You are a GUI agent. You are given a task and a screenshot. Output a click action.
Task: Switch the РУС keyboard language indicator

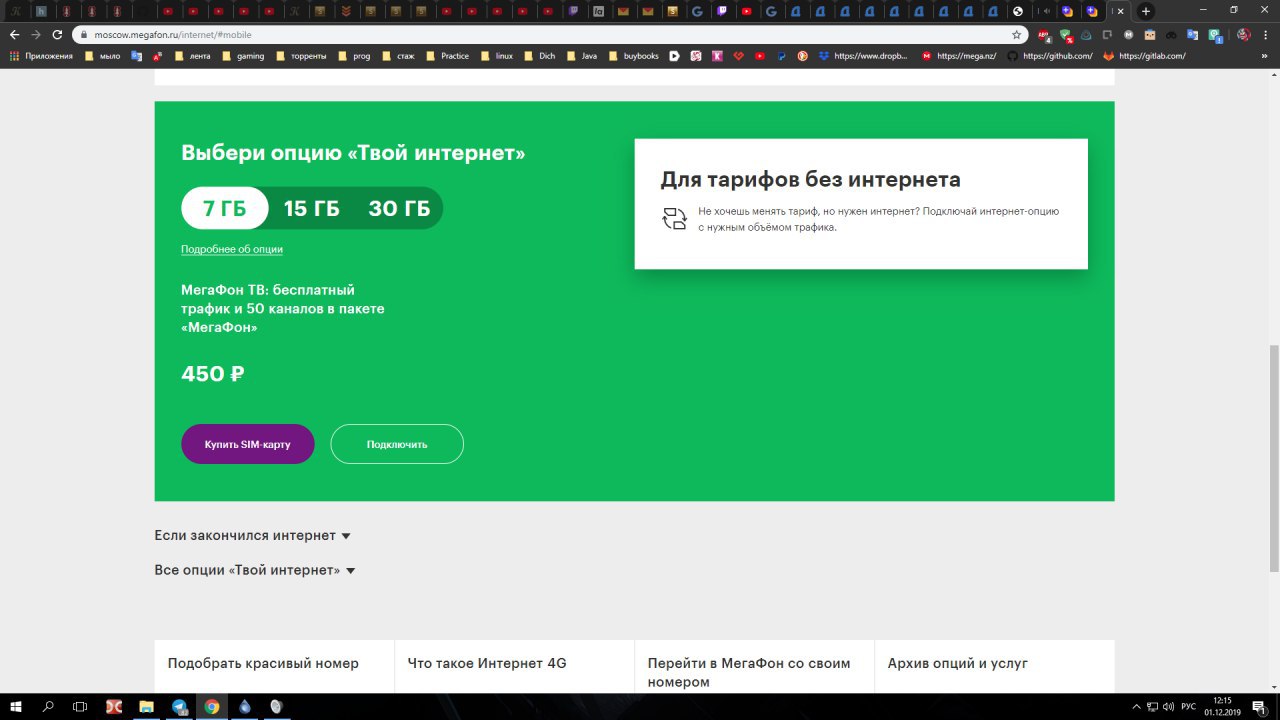pyautogui.click(x=1188, y=706)
